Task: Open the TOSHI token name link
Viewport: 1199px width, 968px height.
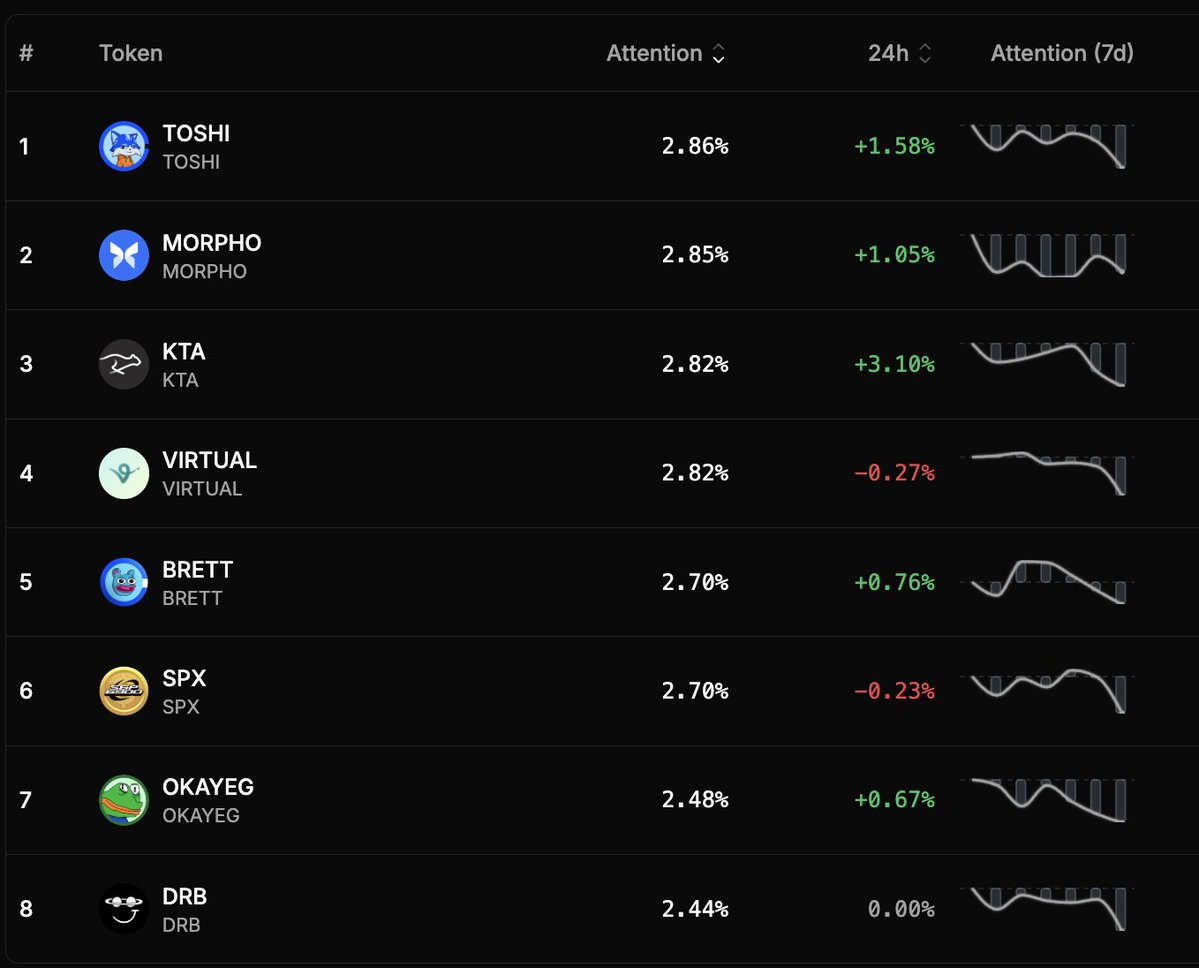Action: [x=196, y=134]
